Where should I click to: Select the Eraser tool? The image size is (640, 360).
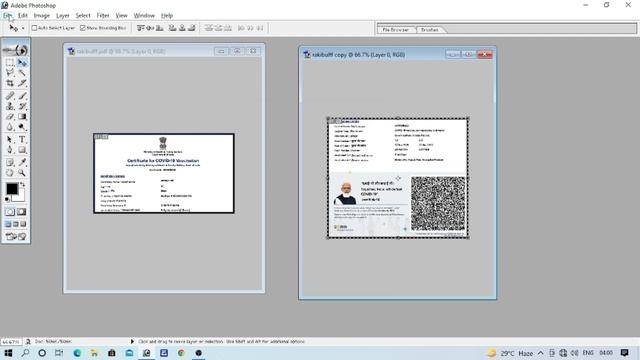[10, 117]
